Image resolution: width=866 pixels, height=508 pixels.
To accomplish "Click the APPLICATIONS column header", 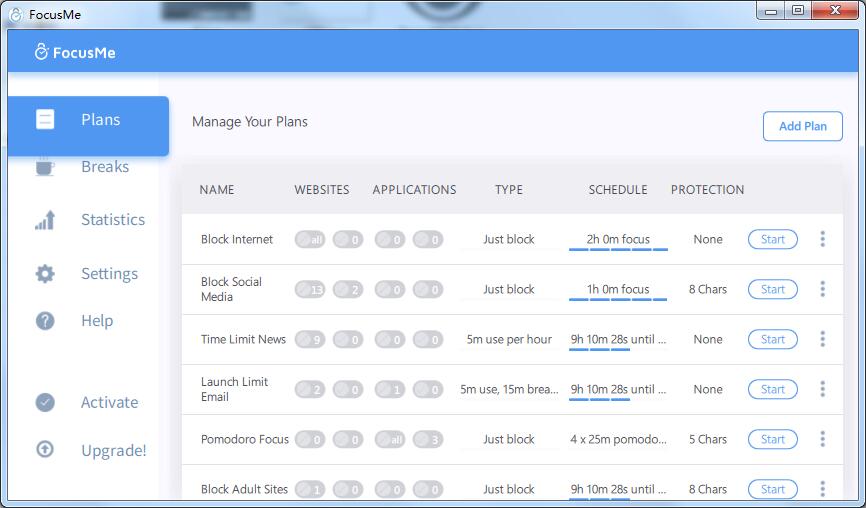I will tap(414, 190).
